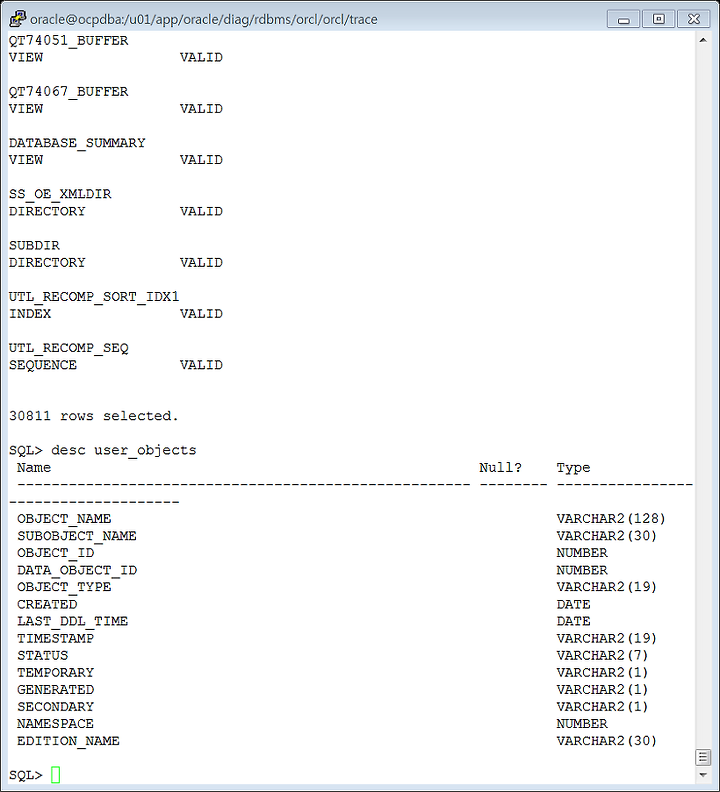The width and height of the screenshot is (720, 792).
Task: Click the OBJECT_ID column row
Action: [312, 553]
